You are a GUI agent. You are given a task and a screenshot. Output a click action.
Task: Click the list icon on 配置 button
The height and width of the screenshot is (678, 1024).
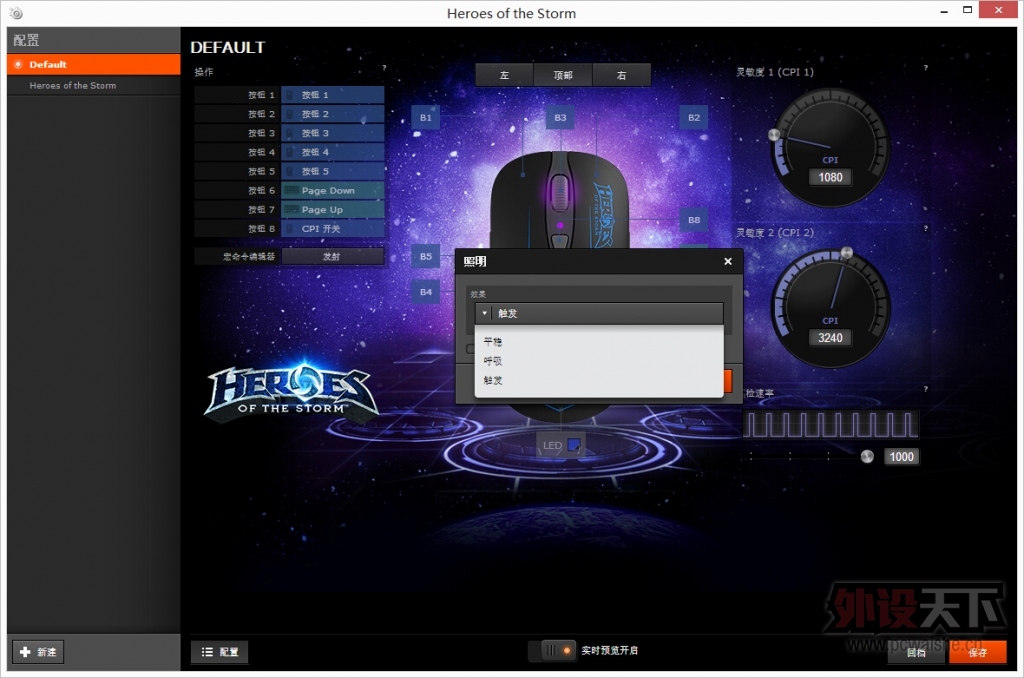tap(207, 651)
